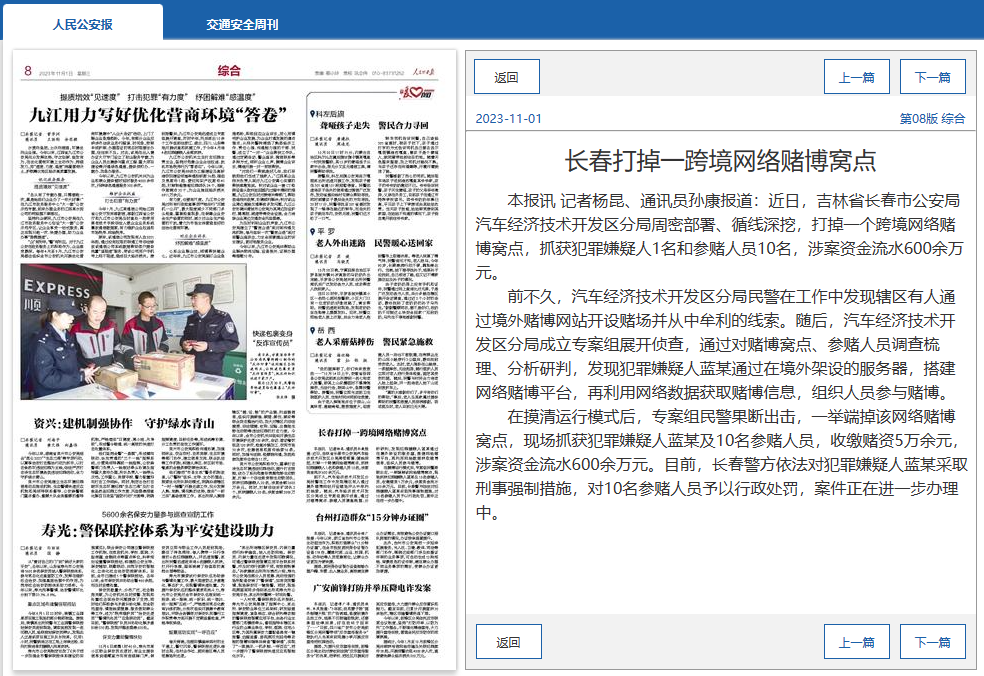Viewport: 984px width, 676px height.
Task: Open 长春打掉一跨境网络赌博窝点 headline on newspaper page
Action: [x=372, y=432]
